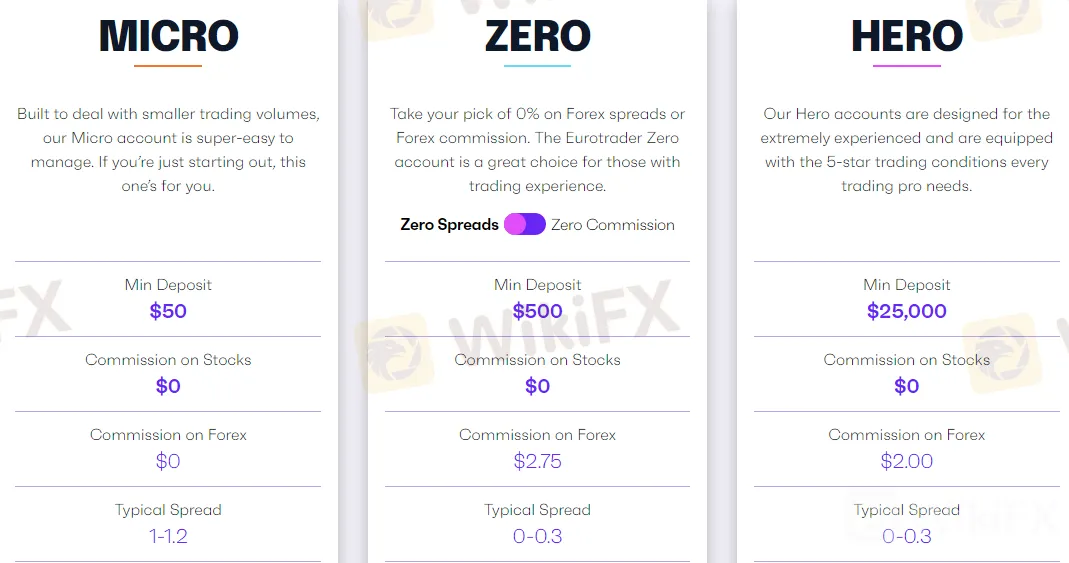
Task: Click the $2.75 Forex commission value
Action: pos(537,461)
